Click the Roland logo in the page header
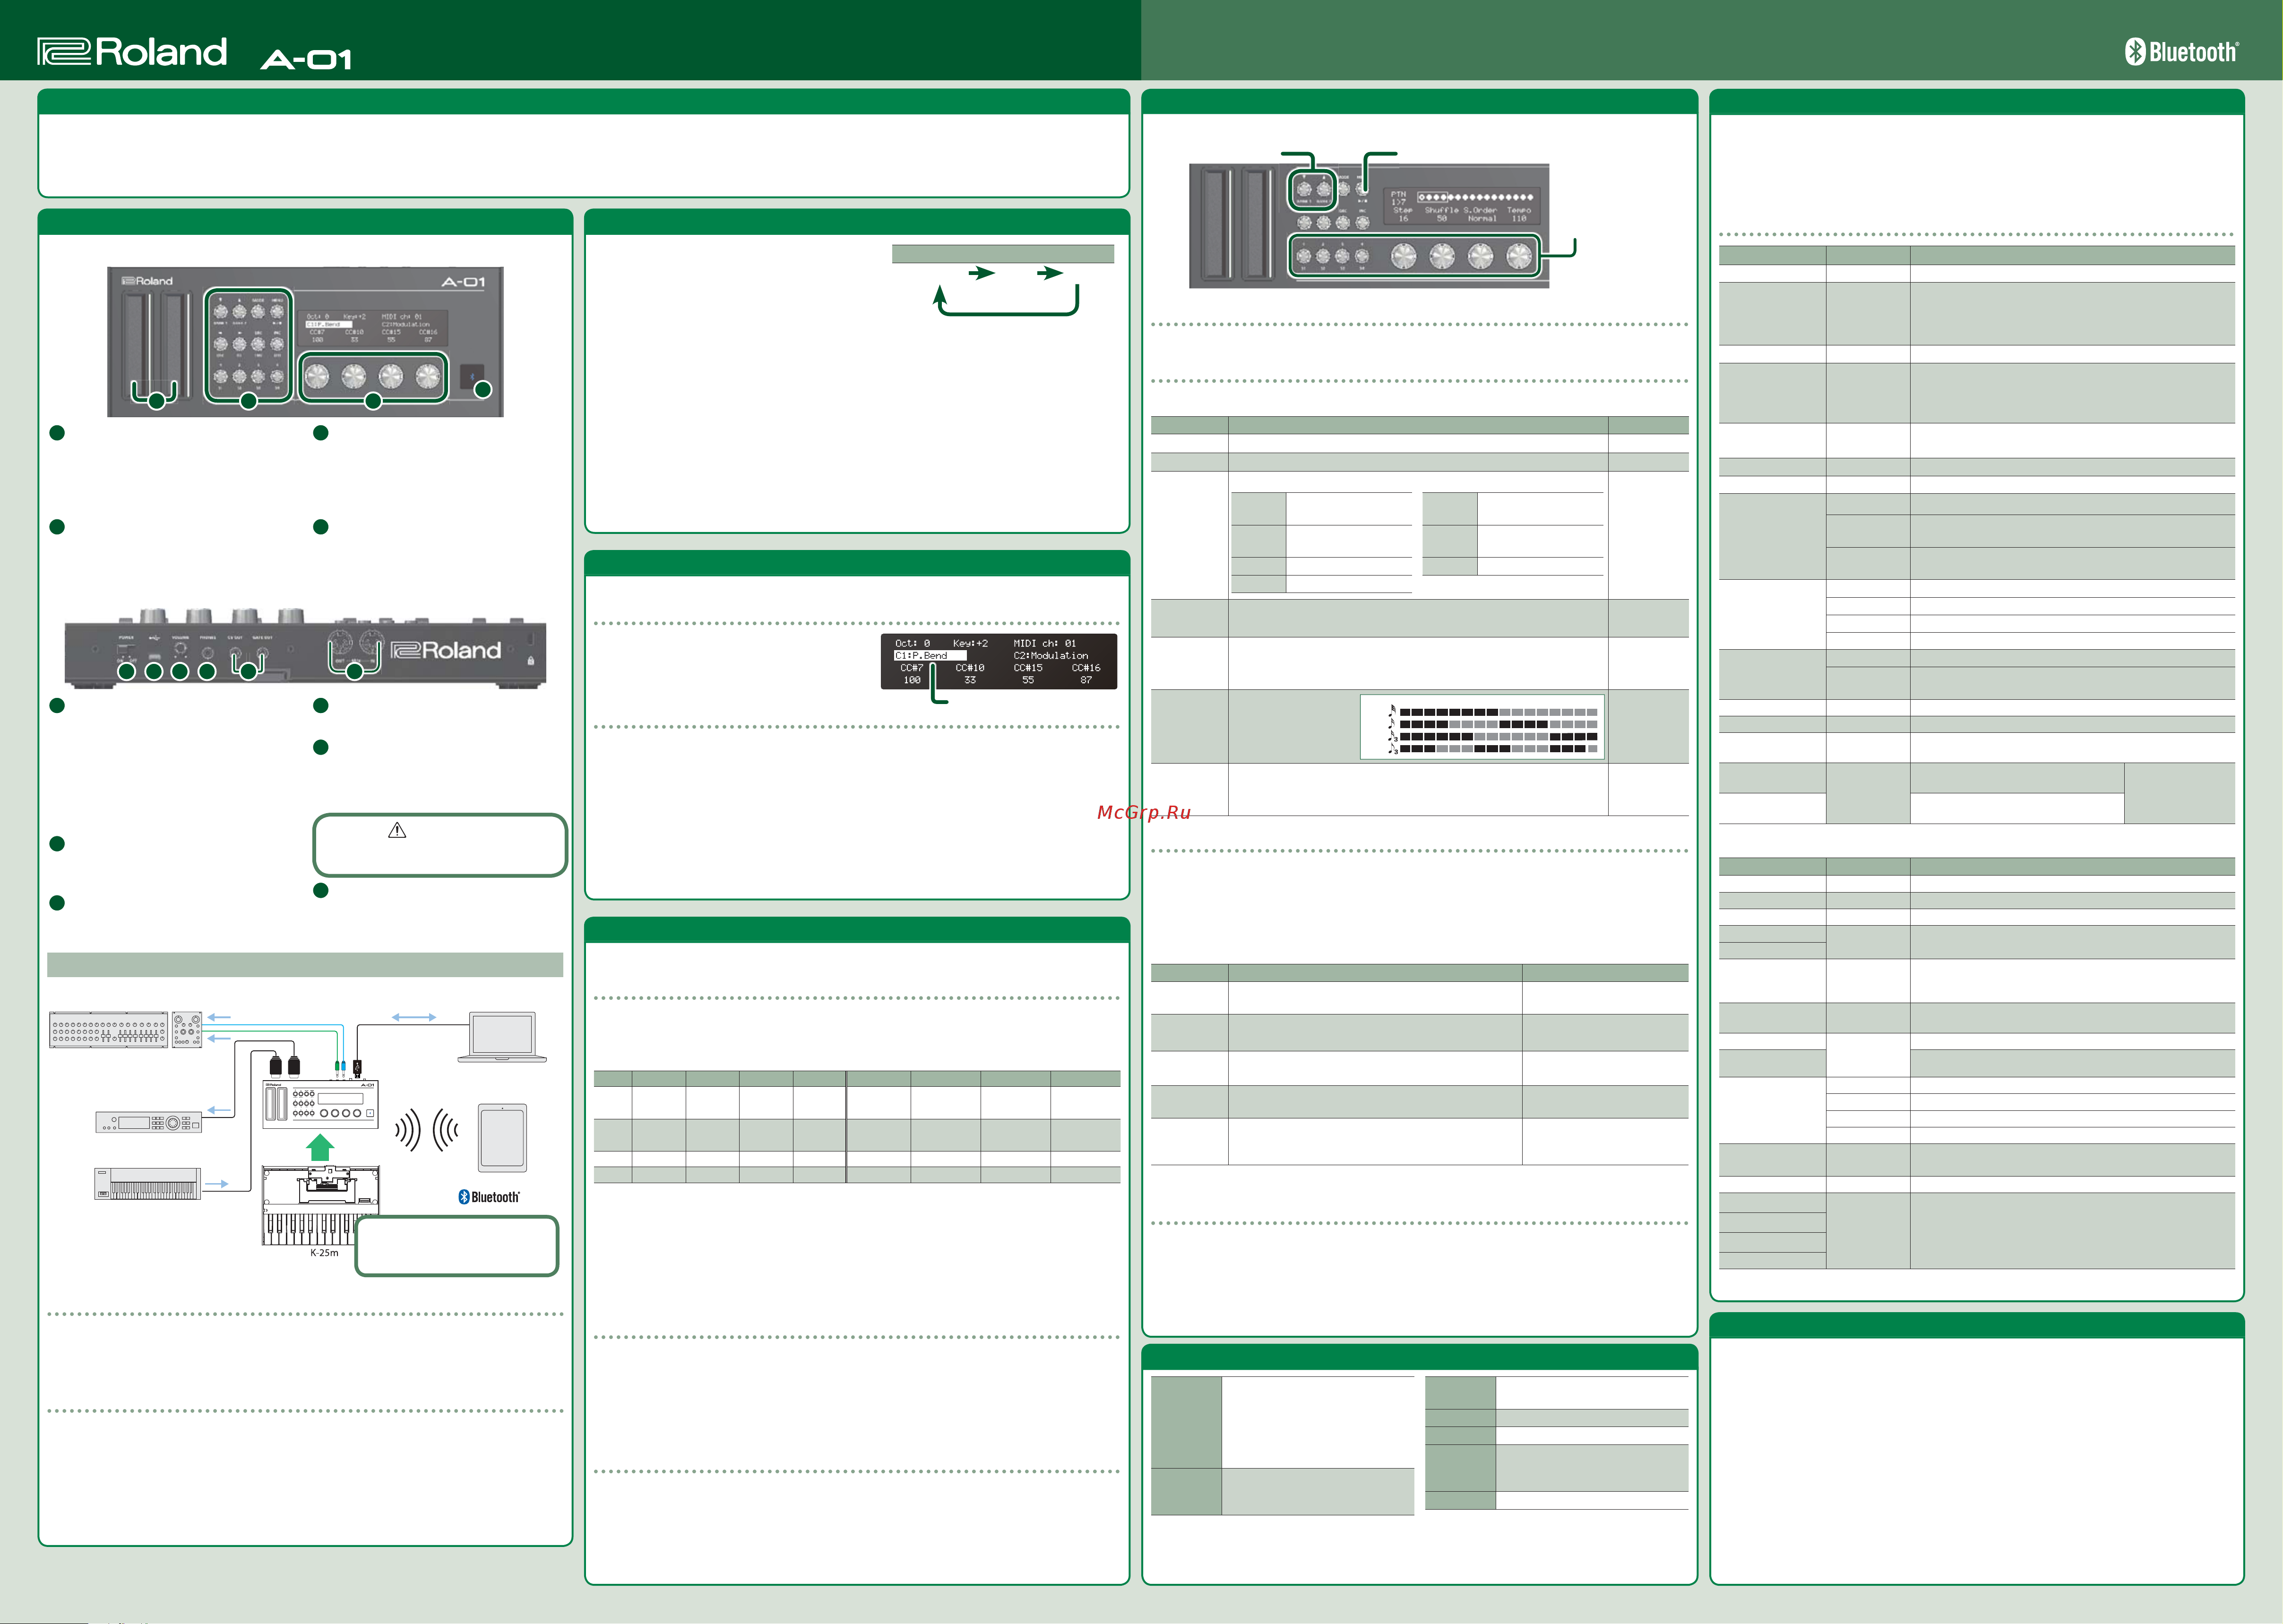 tap(132, 52)
